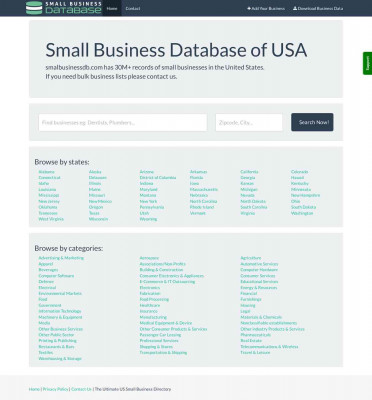Open the Texas state link
The width and height of the screenshot is (372, 400).
(x=94, y=213)
